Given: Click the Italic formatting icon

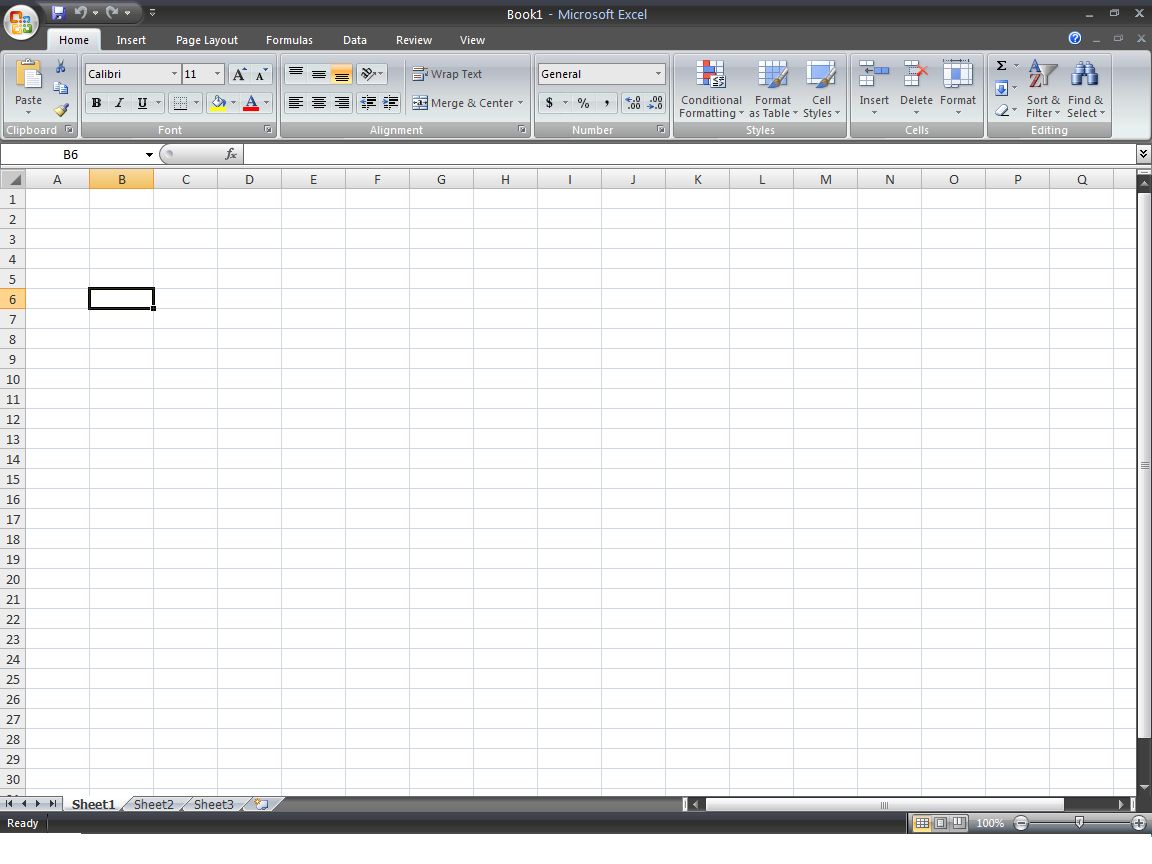Looking at the screenshot, I should [x=119, y=103].
